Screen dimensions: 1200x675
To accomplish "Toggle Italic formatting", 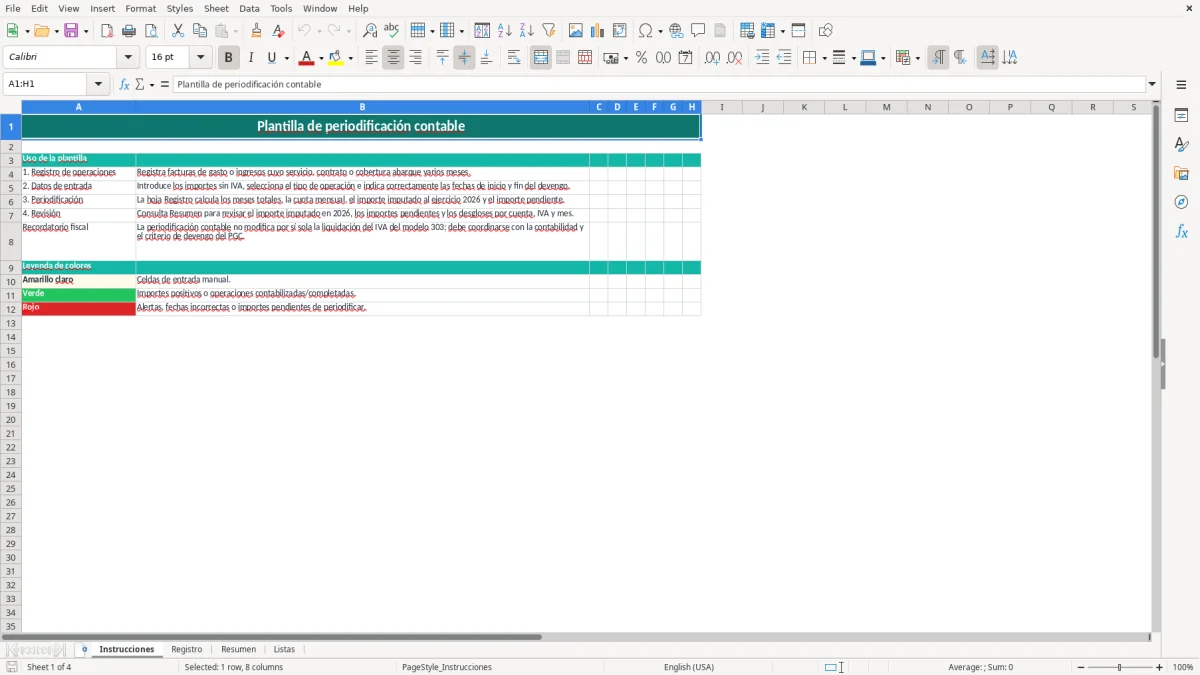I will (251, 58).
